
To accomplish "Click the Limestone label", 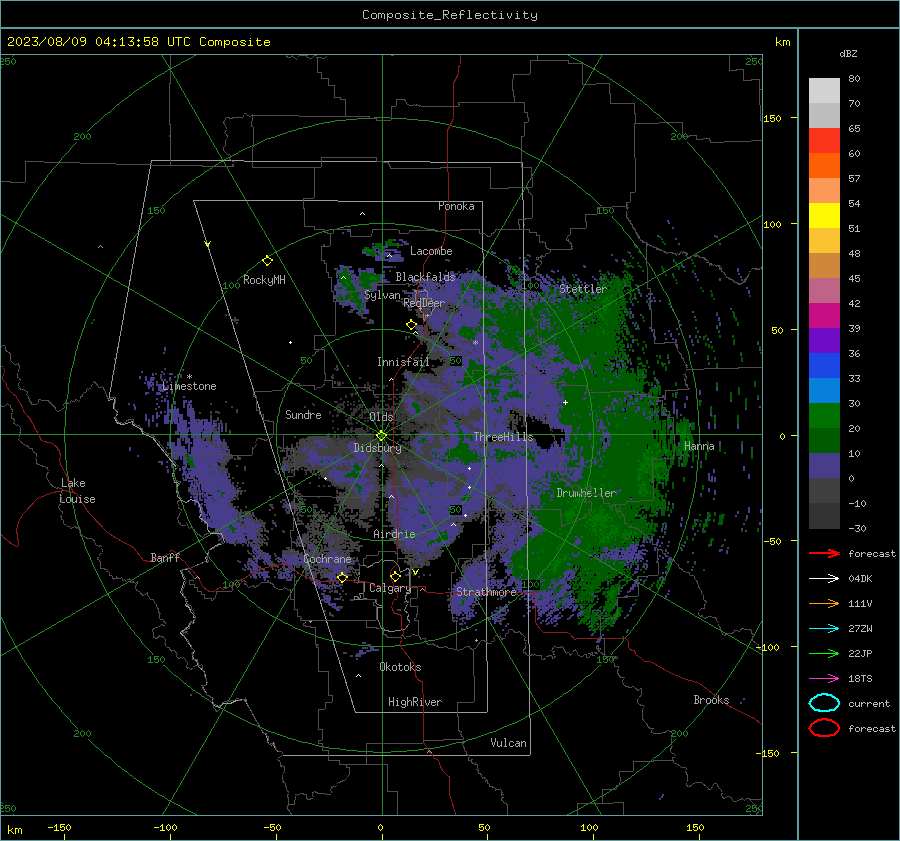I will (189, 386).
